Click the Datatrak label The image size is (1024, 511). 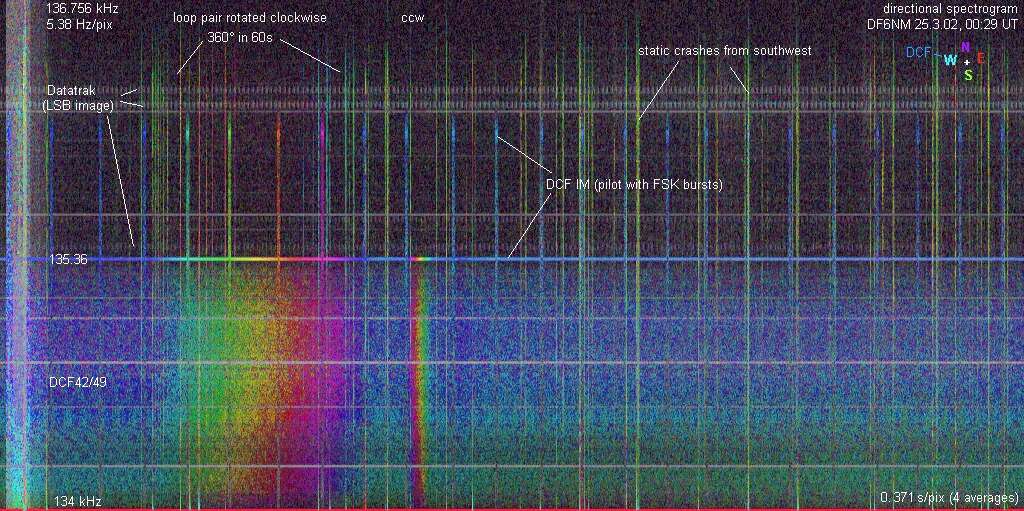[x=71, y=90]
